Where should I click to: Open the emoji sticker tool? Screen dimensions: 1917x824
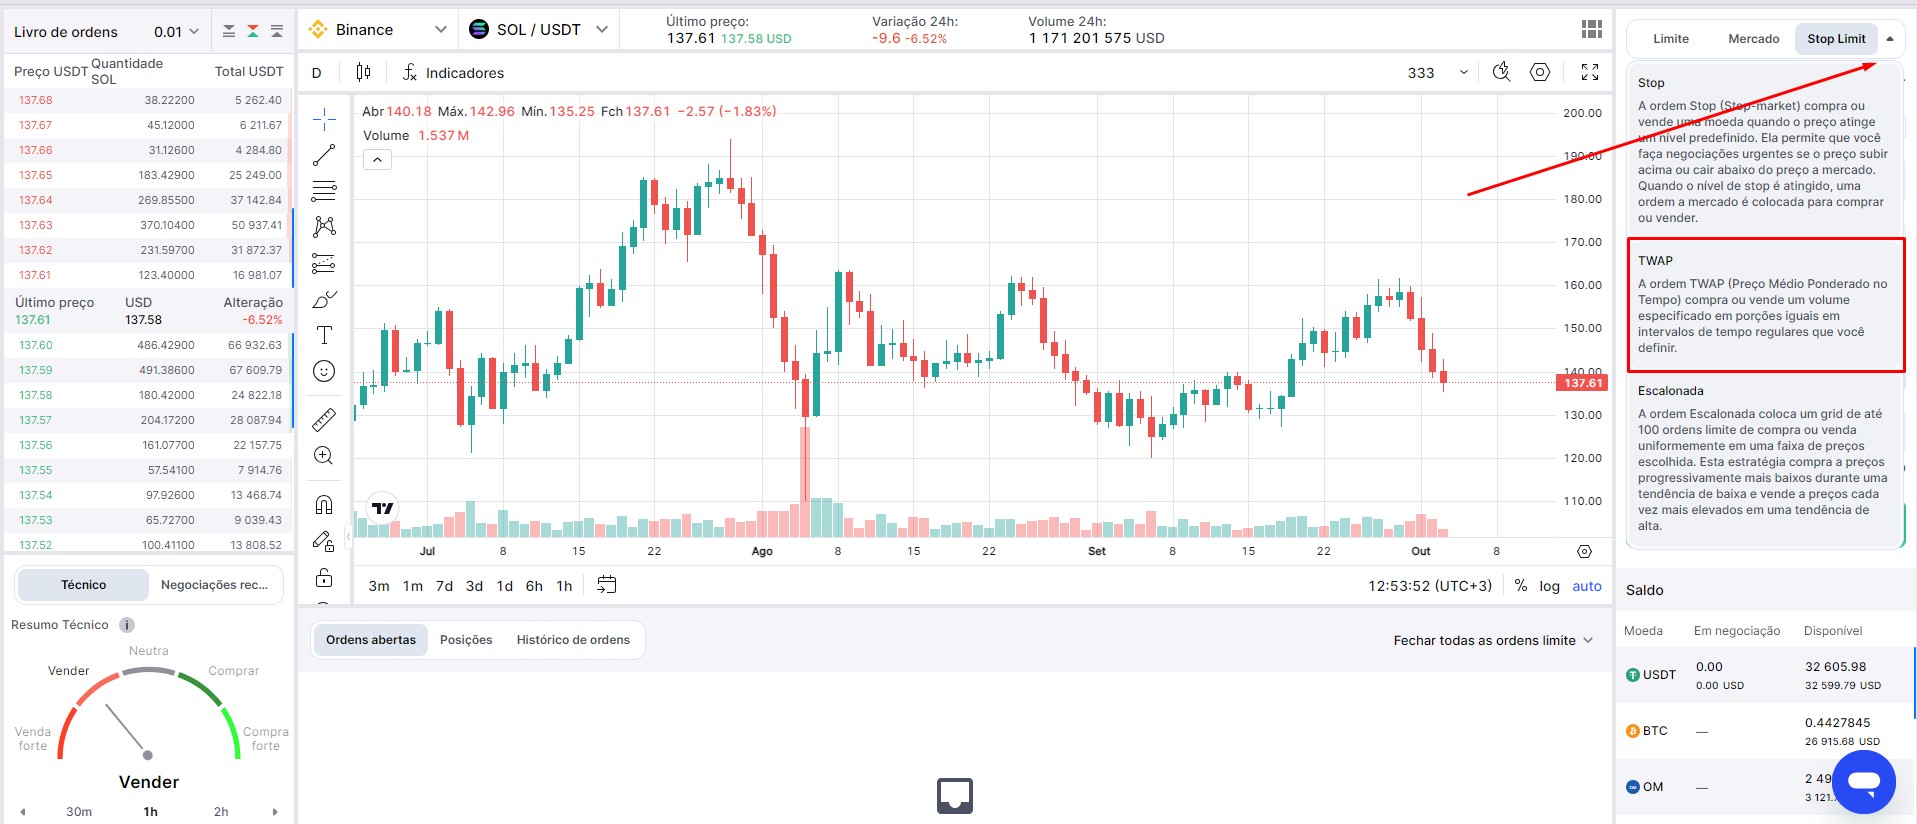pos(324,372)
